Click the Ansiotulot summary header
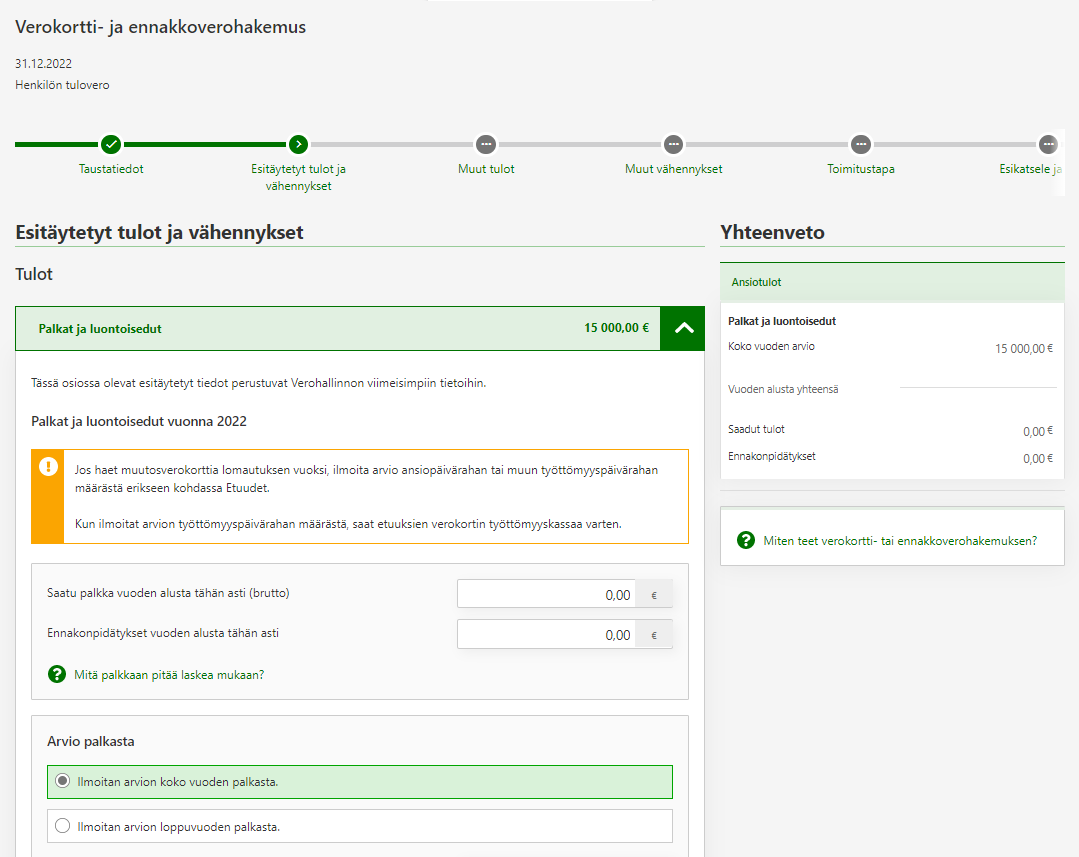 click(892, 283)
